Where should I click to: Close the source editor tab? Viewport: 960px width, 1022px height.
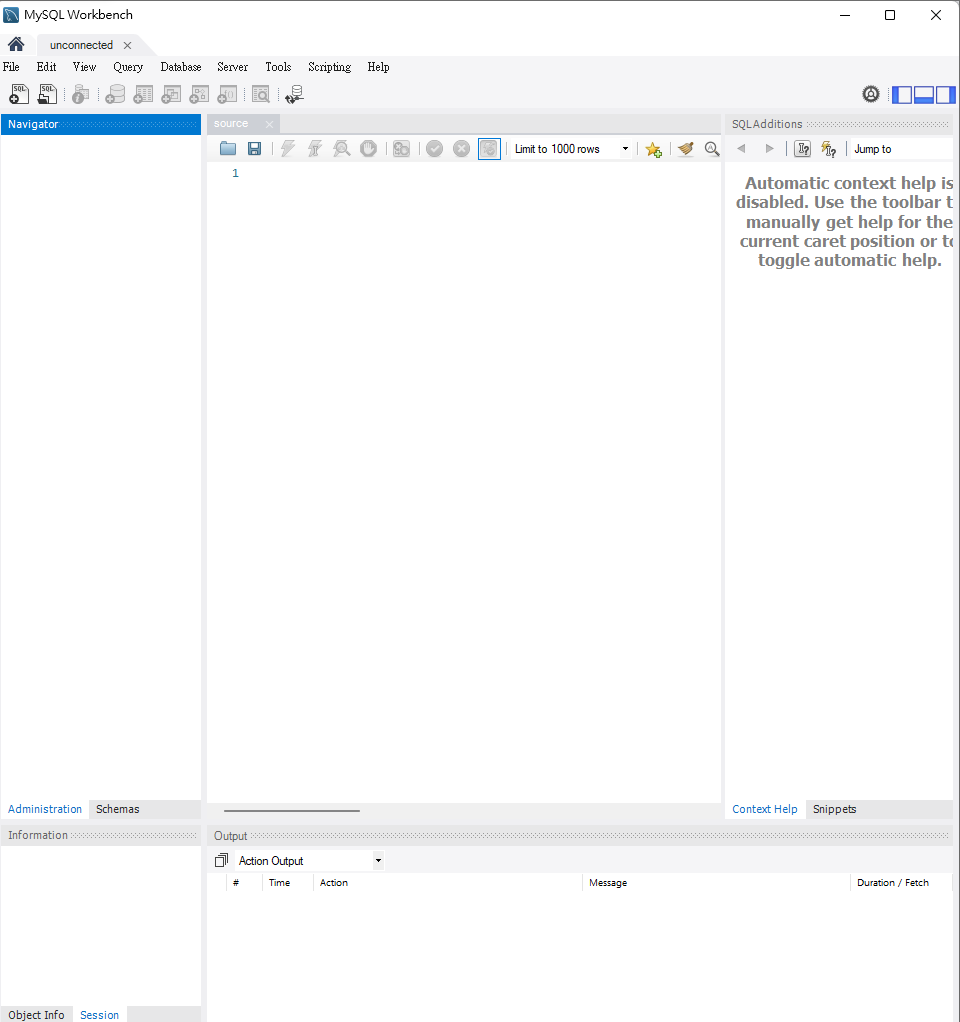269,124
